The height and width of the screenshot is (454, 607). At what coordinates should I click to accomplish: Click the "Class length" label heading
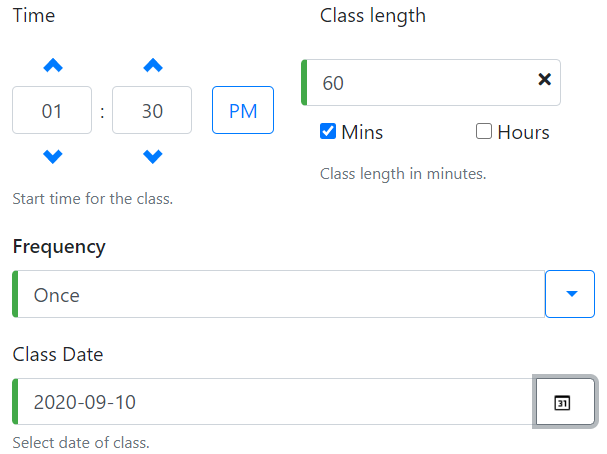point(373,15)
